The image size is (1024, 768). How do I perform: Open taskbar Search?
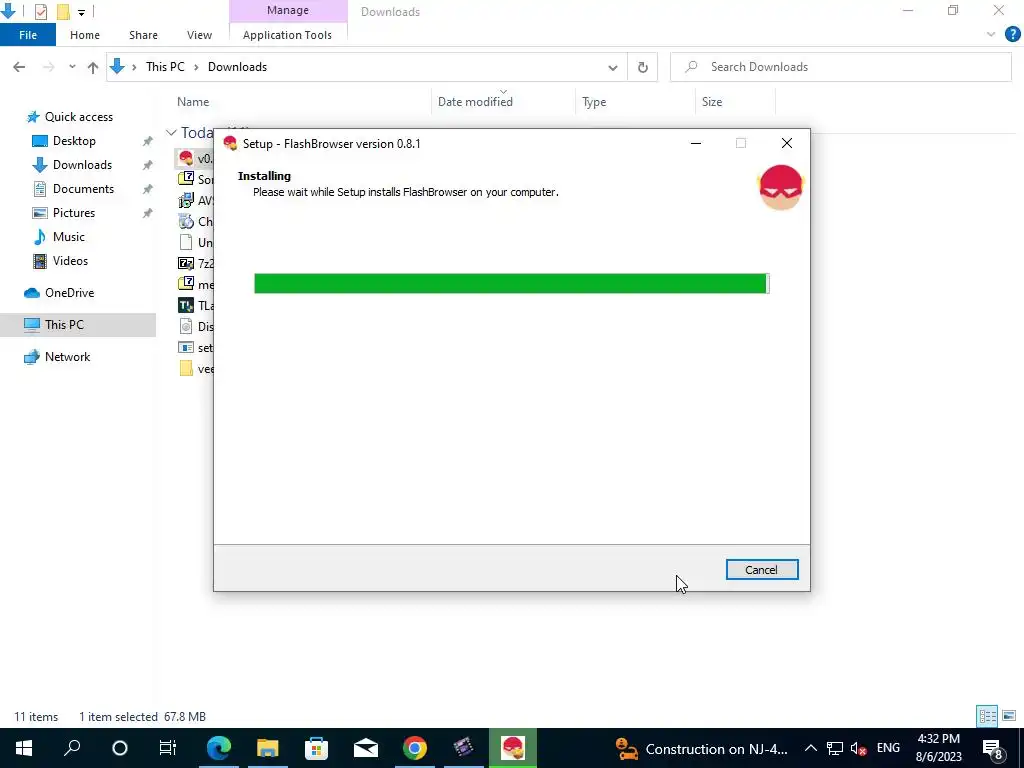tap(72, 748)
